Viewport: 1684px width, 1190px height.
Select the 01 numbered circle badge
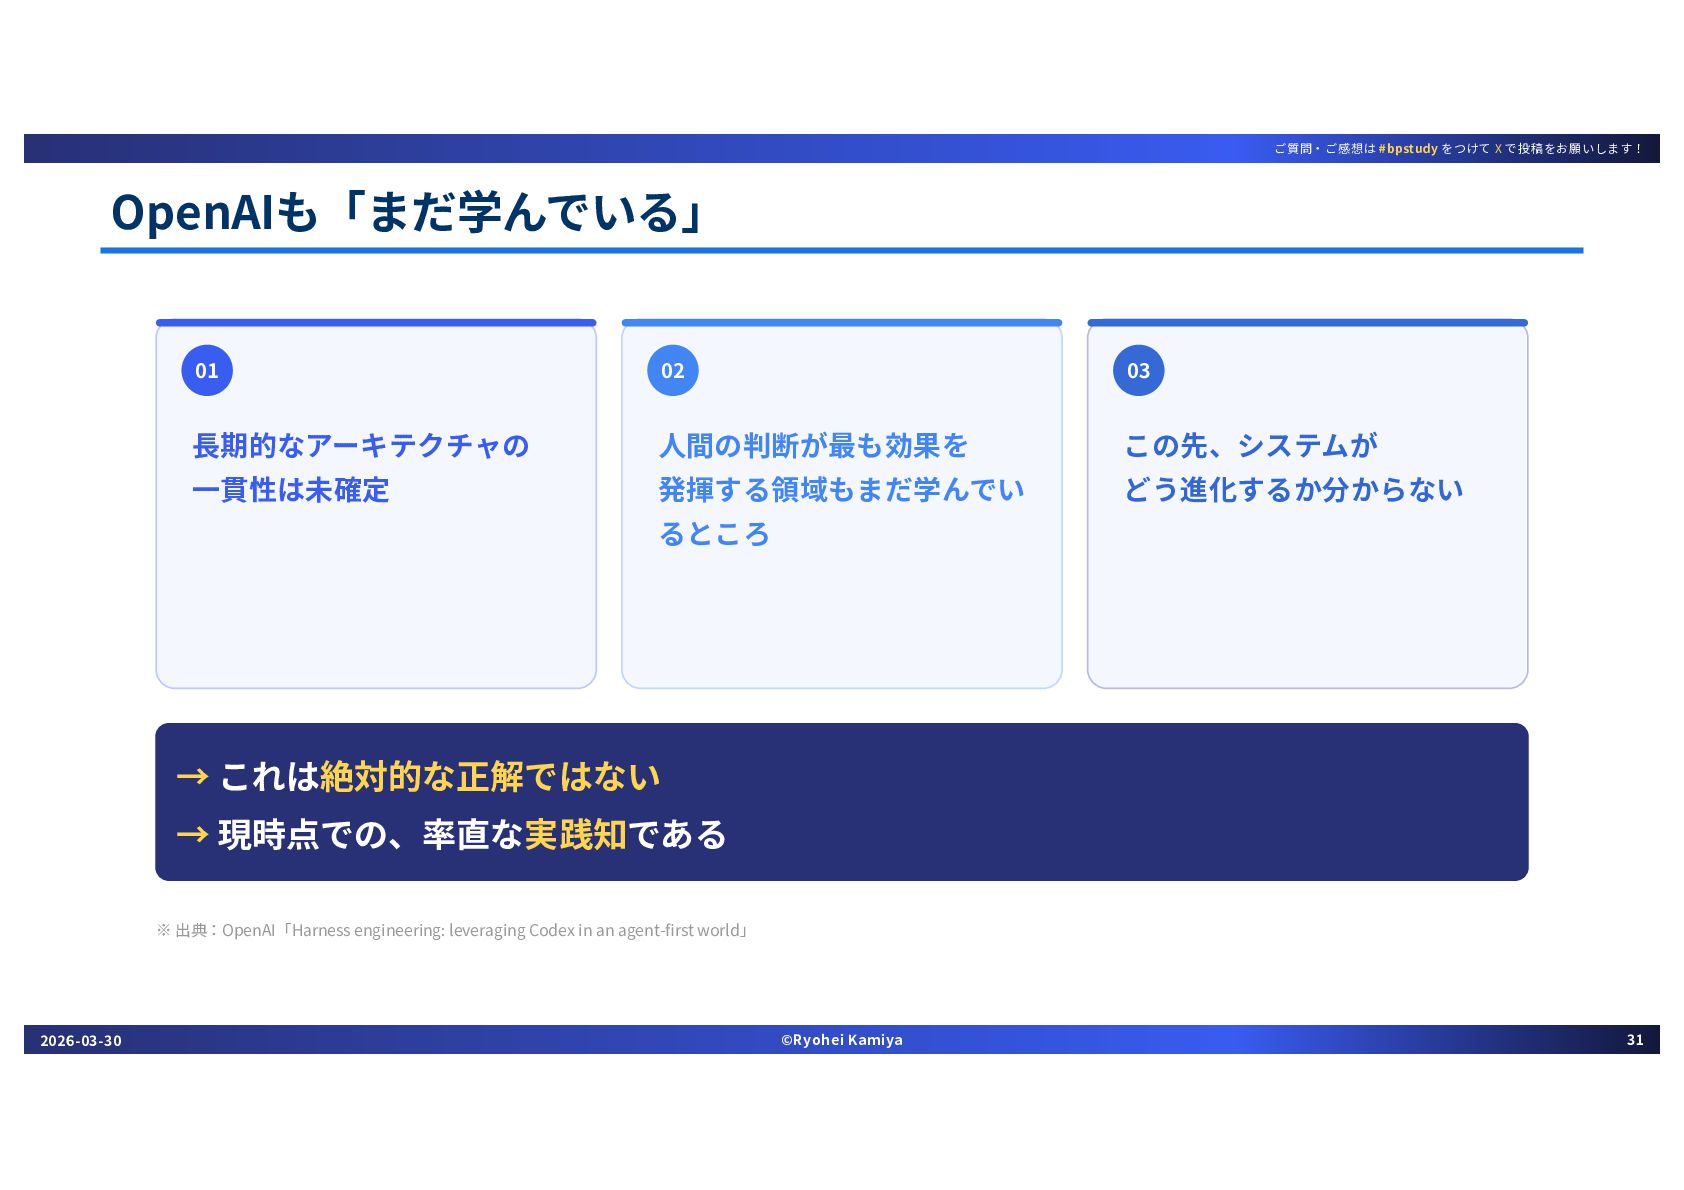[x=207, y=370]
